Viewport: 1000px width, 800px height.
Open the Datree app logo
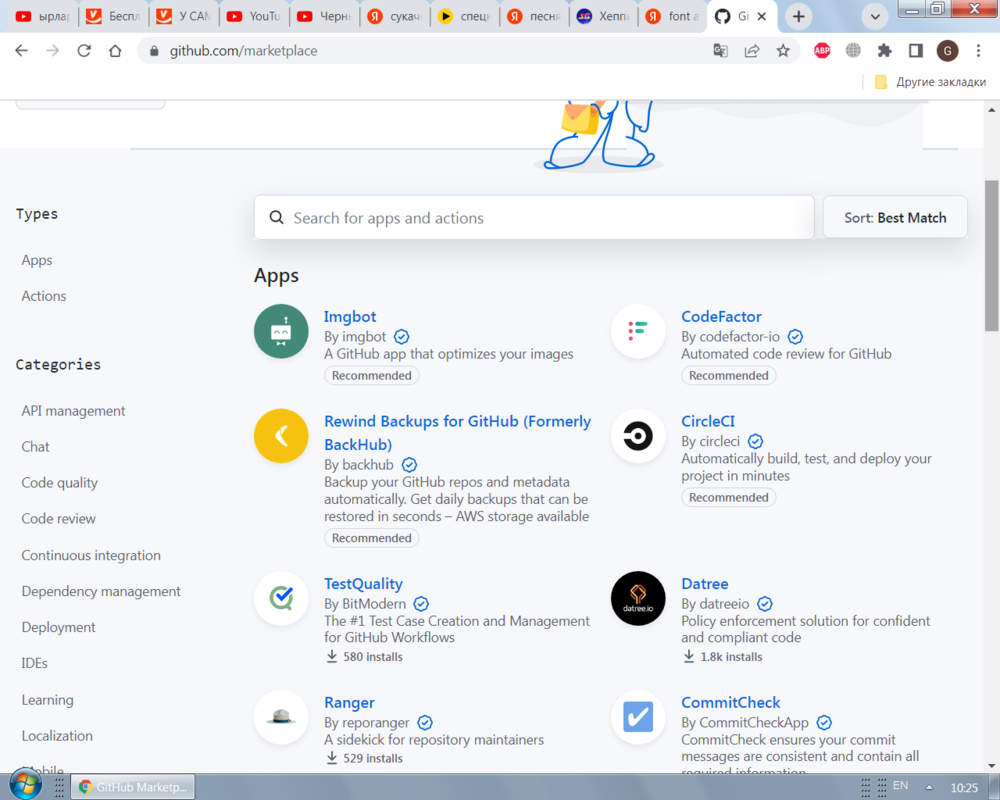(638, 598)
